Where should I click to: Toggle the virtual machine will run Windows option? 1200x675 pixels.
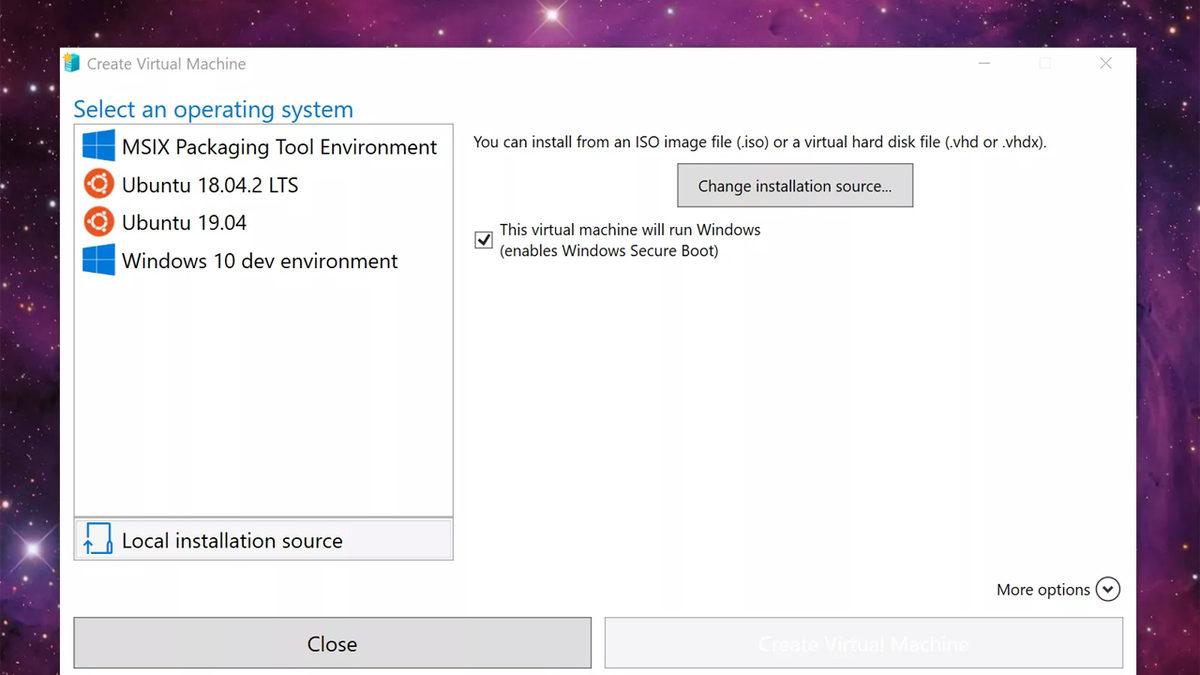[x=483, y=239]
